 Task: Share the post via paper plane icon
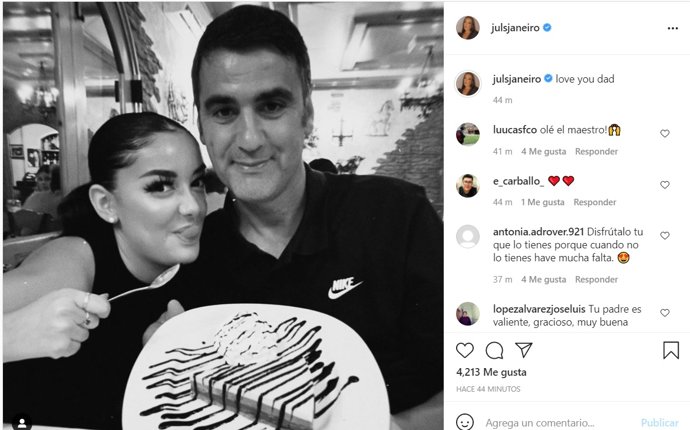click(524, 350)
